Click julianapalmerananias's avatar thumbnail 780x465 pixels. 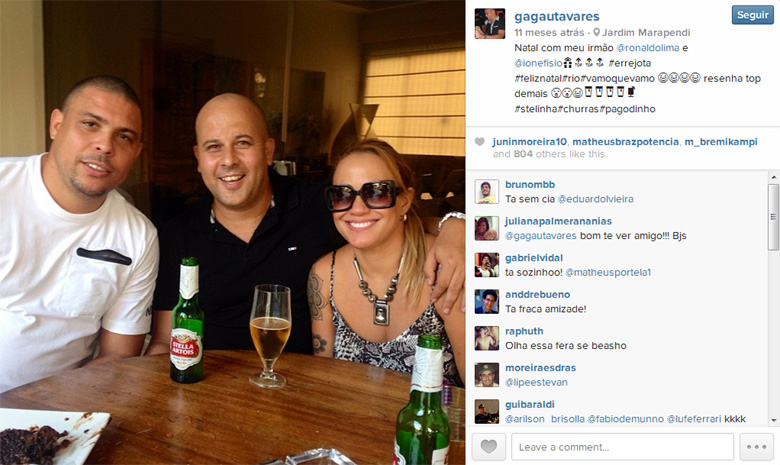[x=487, y=228]
